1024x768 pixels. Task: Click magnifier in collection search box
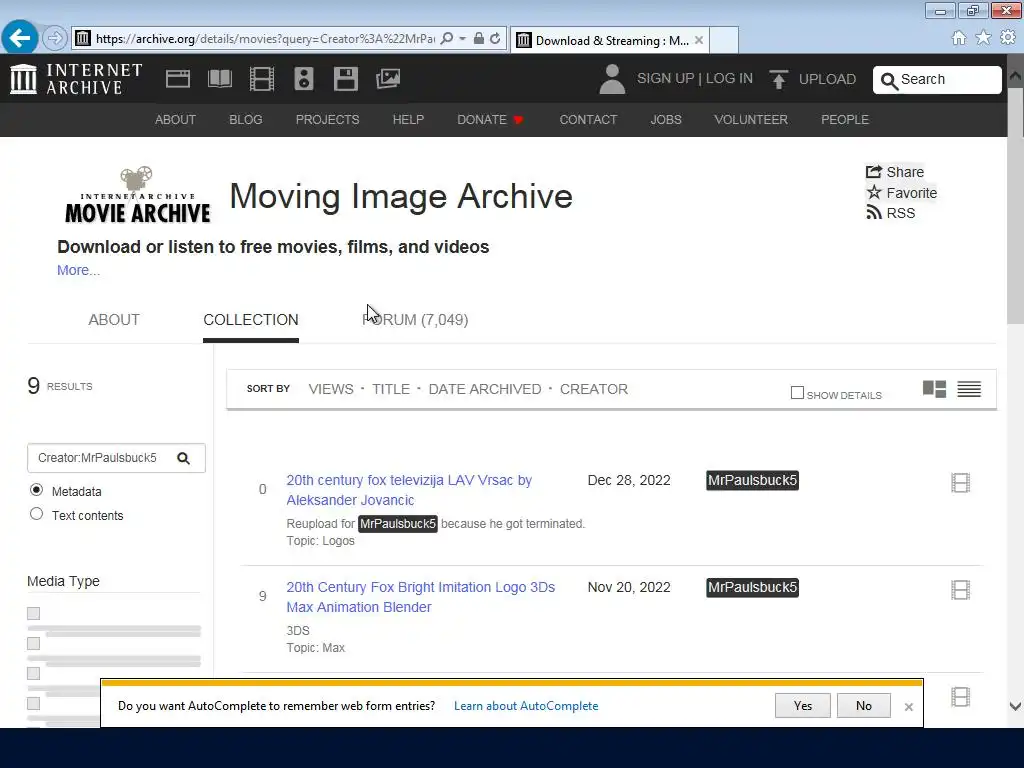click(x=184, y=458)
